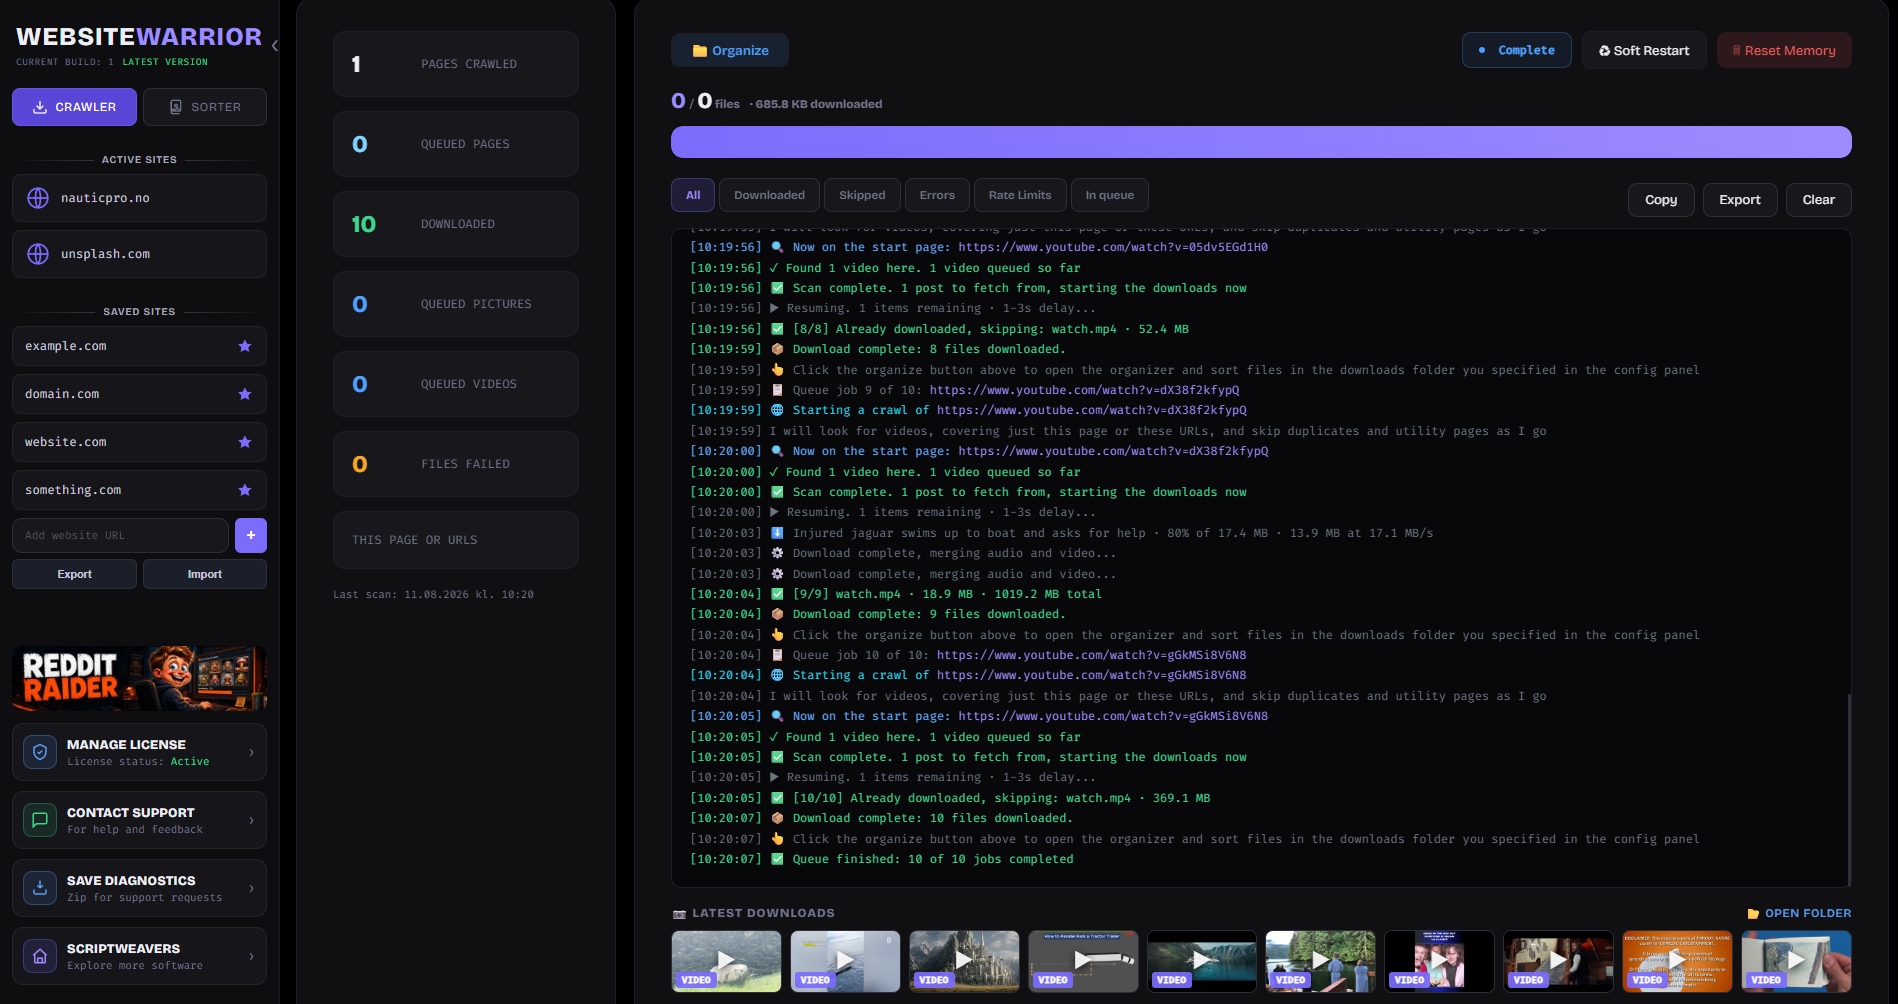Remove the star from something.com
The image size is (1898, 1004).
click(x=245, y=490)
